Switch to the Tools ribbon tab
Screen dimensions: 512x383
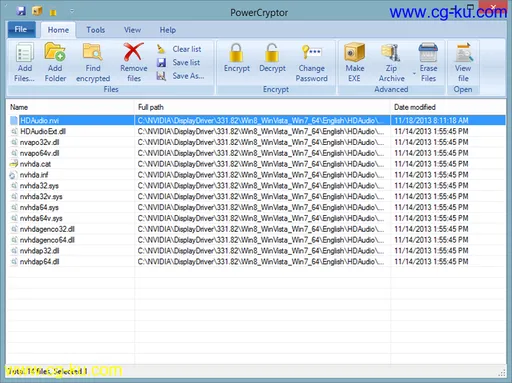pyautogui.click(x=96, y=30)
